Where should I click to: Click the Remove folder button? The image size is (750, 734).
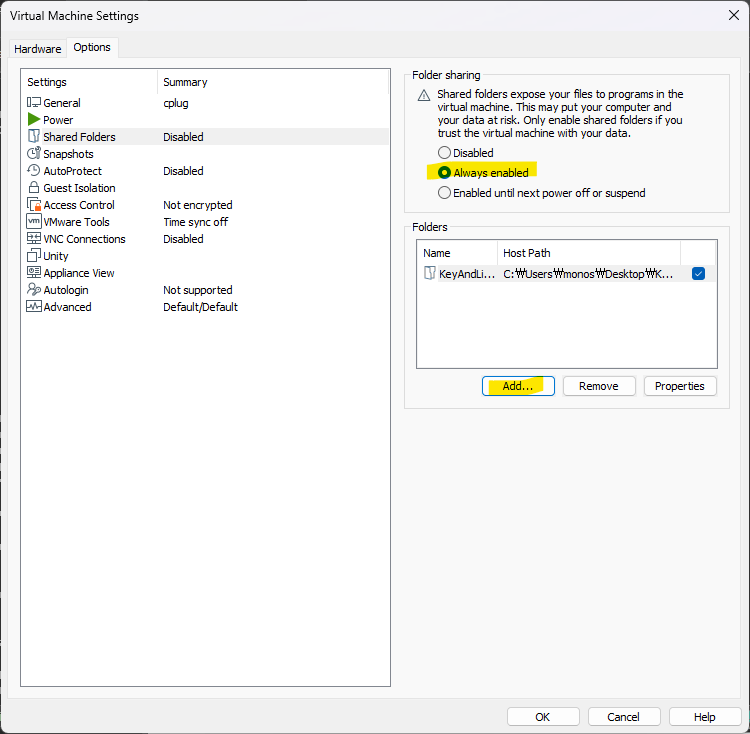tap(599, 386)
